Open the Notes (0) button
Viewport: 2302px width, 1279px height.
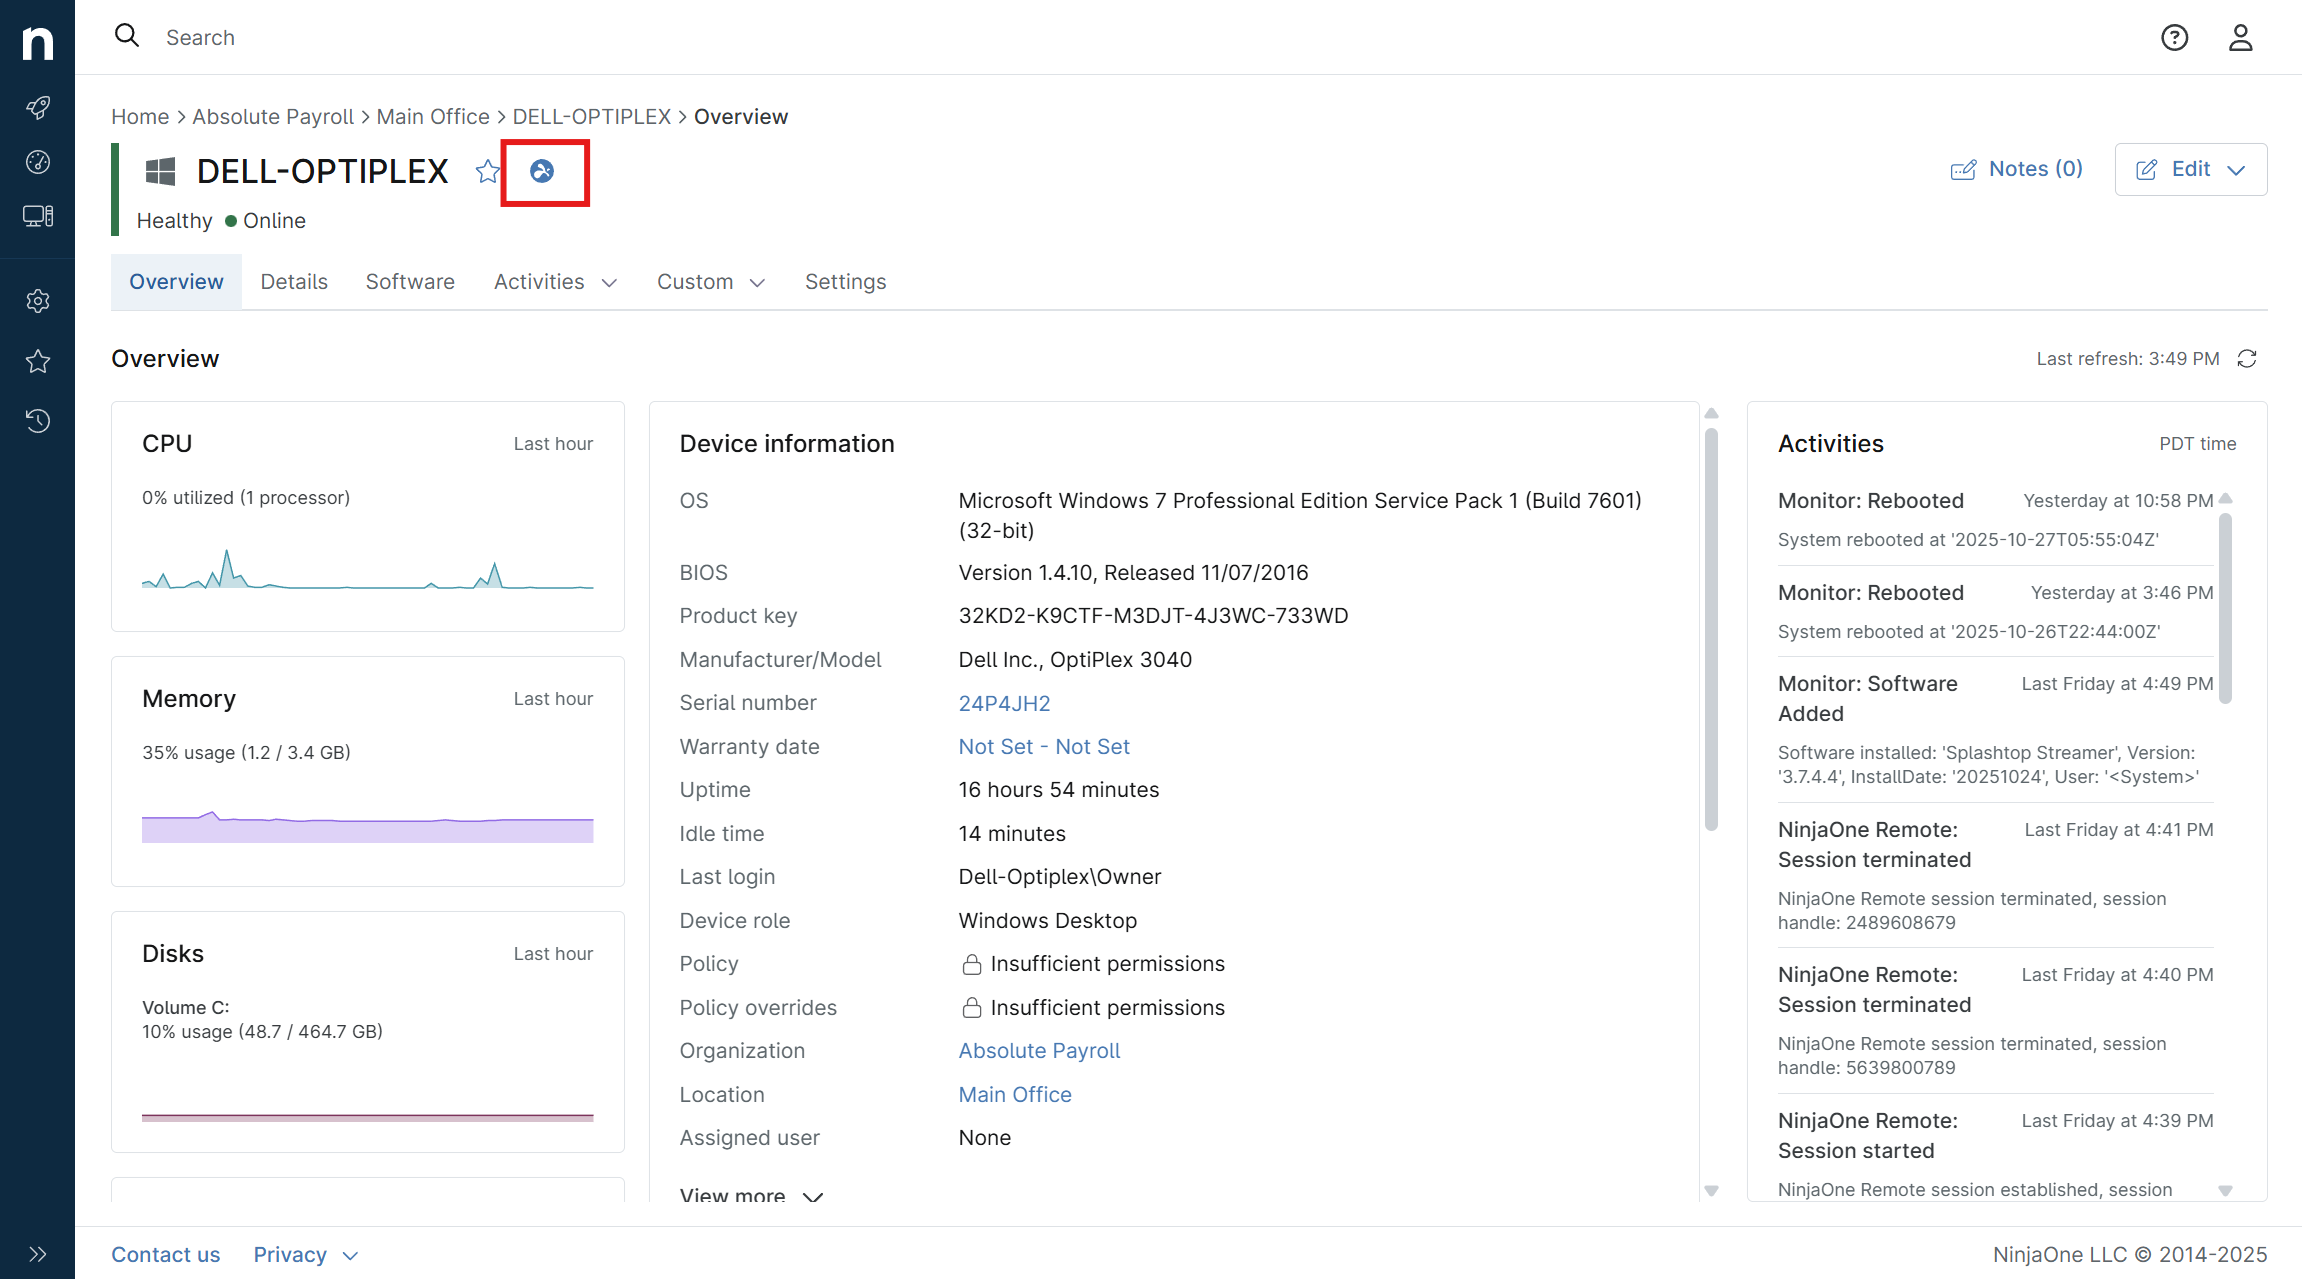coord(2017,169)
